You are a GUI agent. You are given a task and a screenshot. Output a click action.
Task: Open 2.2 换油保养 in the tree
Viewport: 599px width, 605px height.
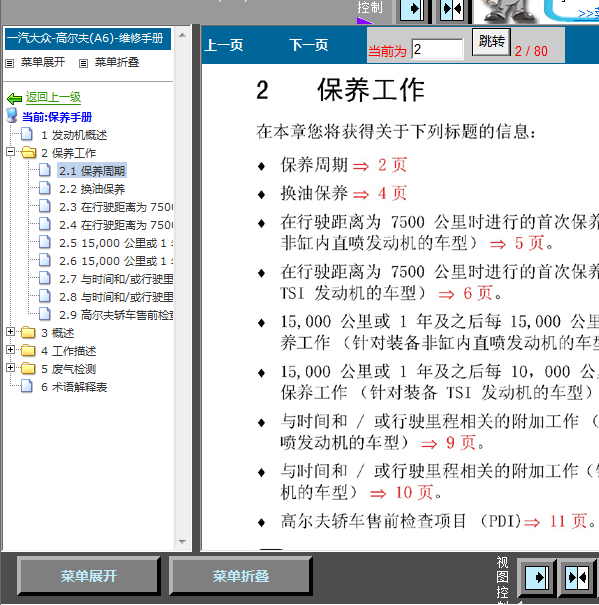[92, 189]
